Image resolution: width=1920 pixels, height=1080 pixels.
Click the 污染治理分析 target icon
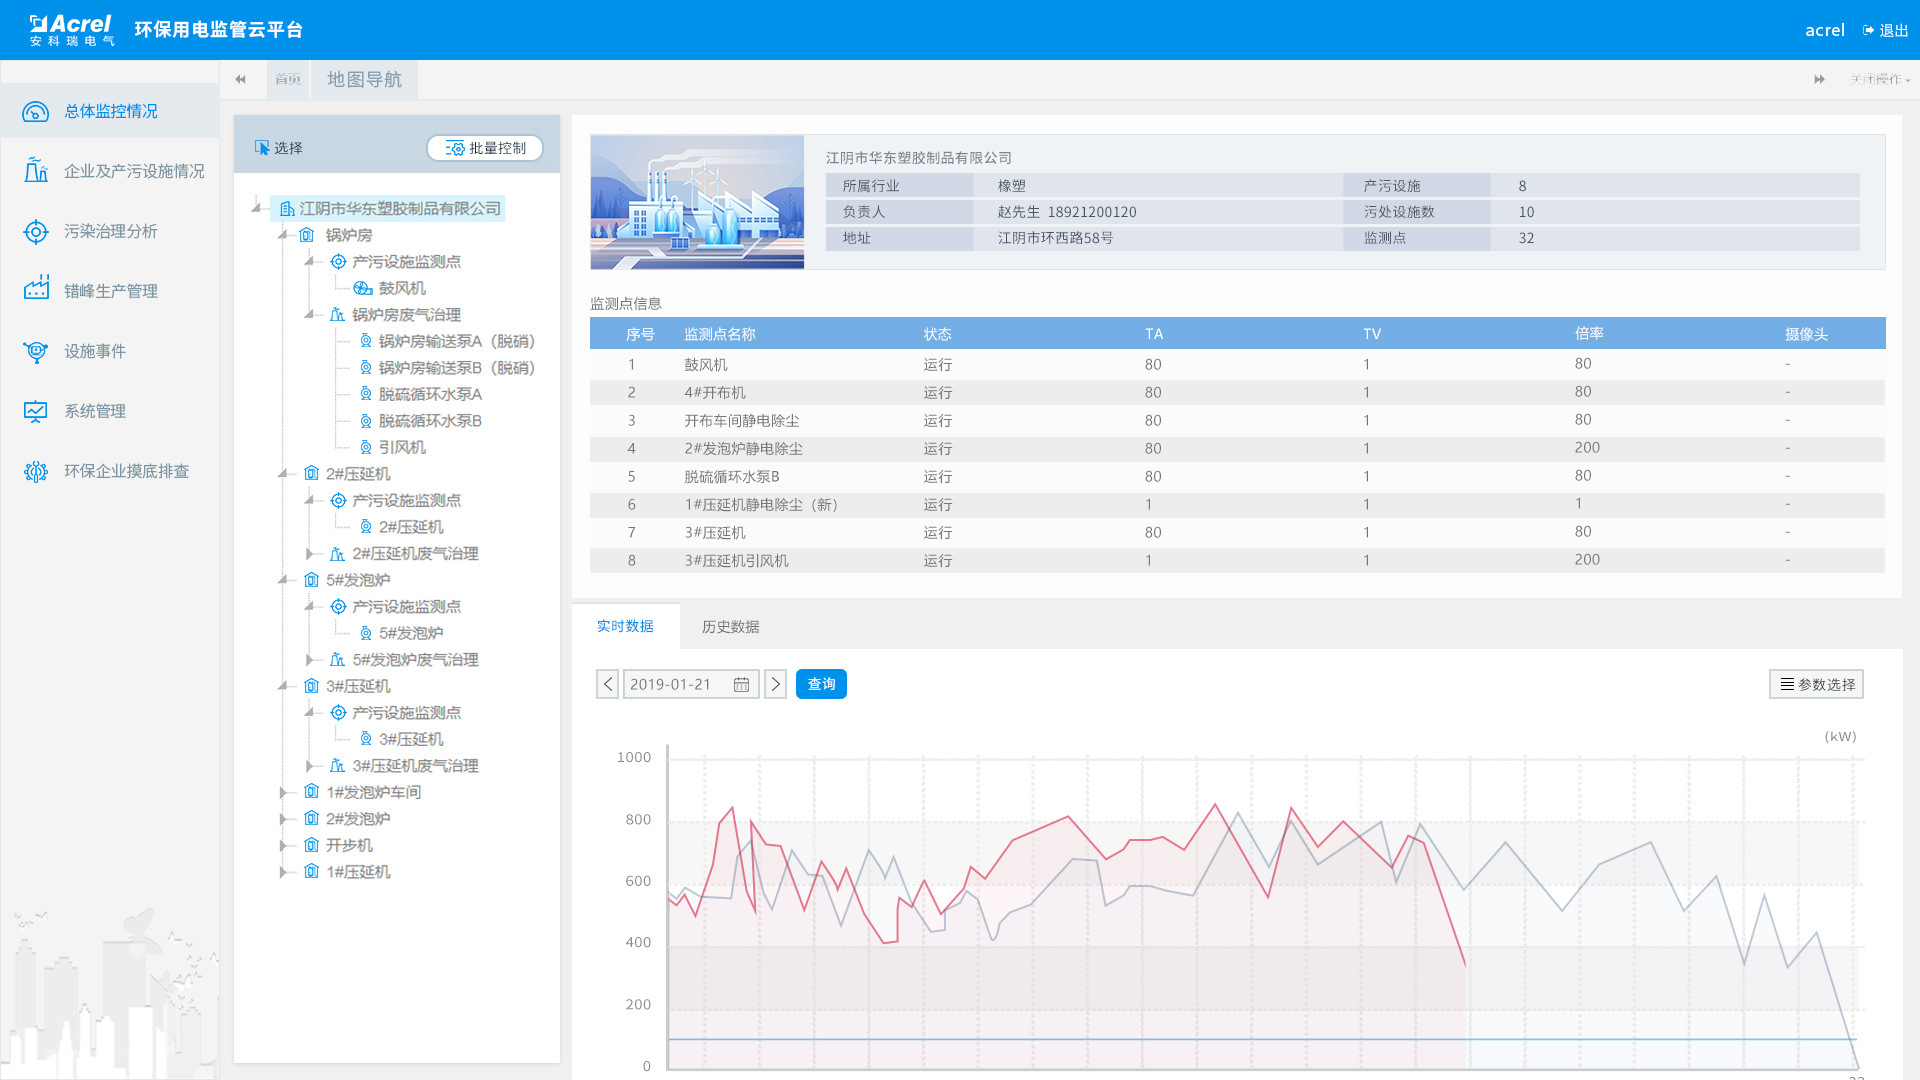pyautogui.click(x=36, y=232)
